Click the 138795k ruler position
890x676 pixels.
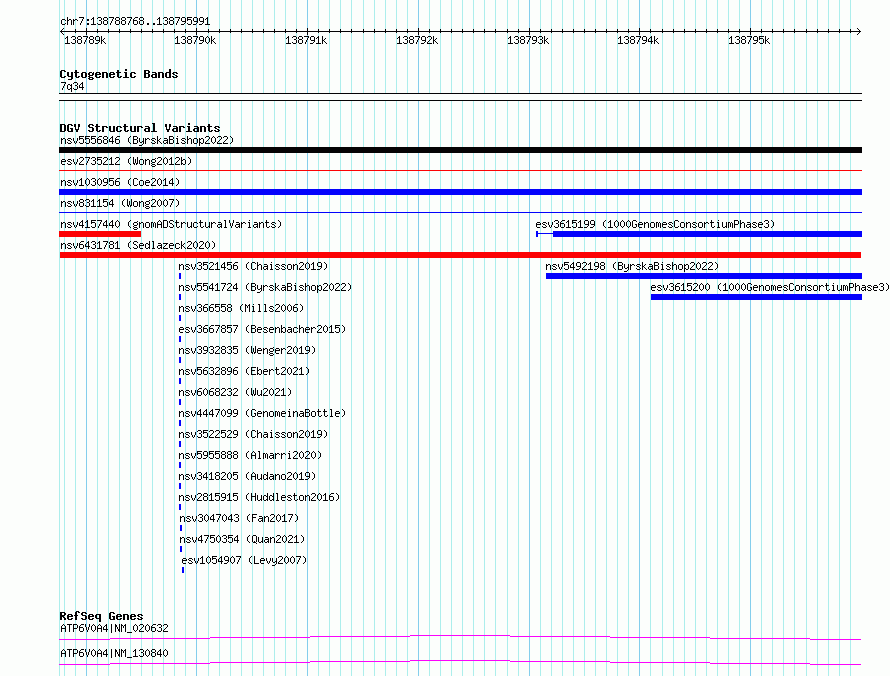749,40
